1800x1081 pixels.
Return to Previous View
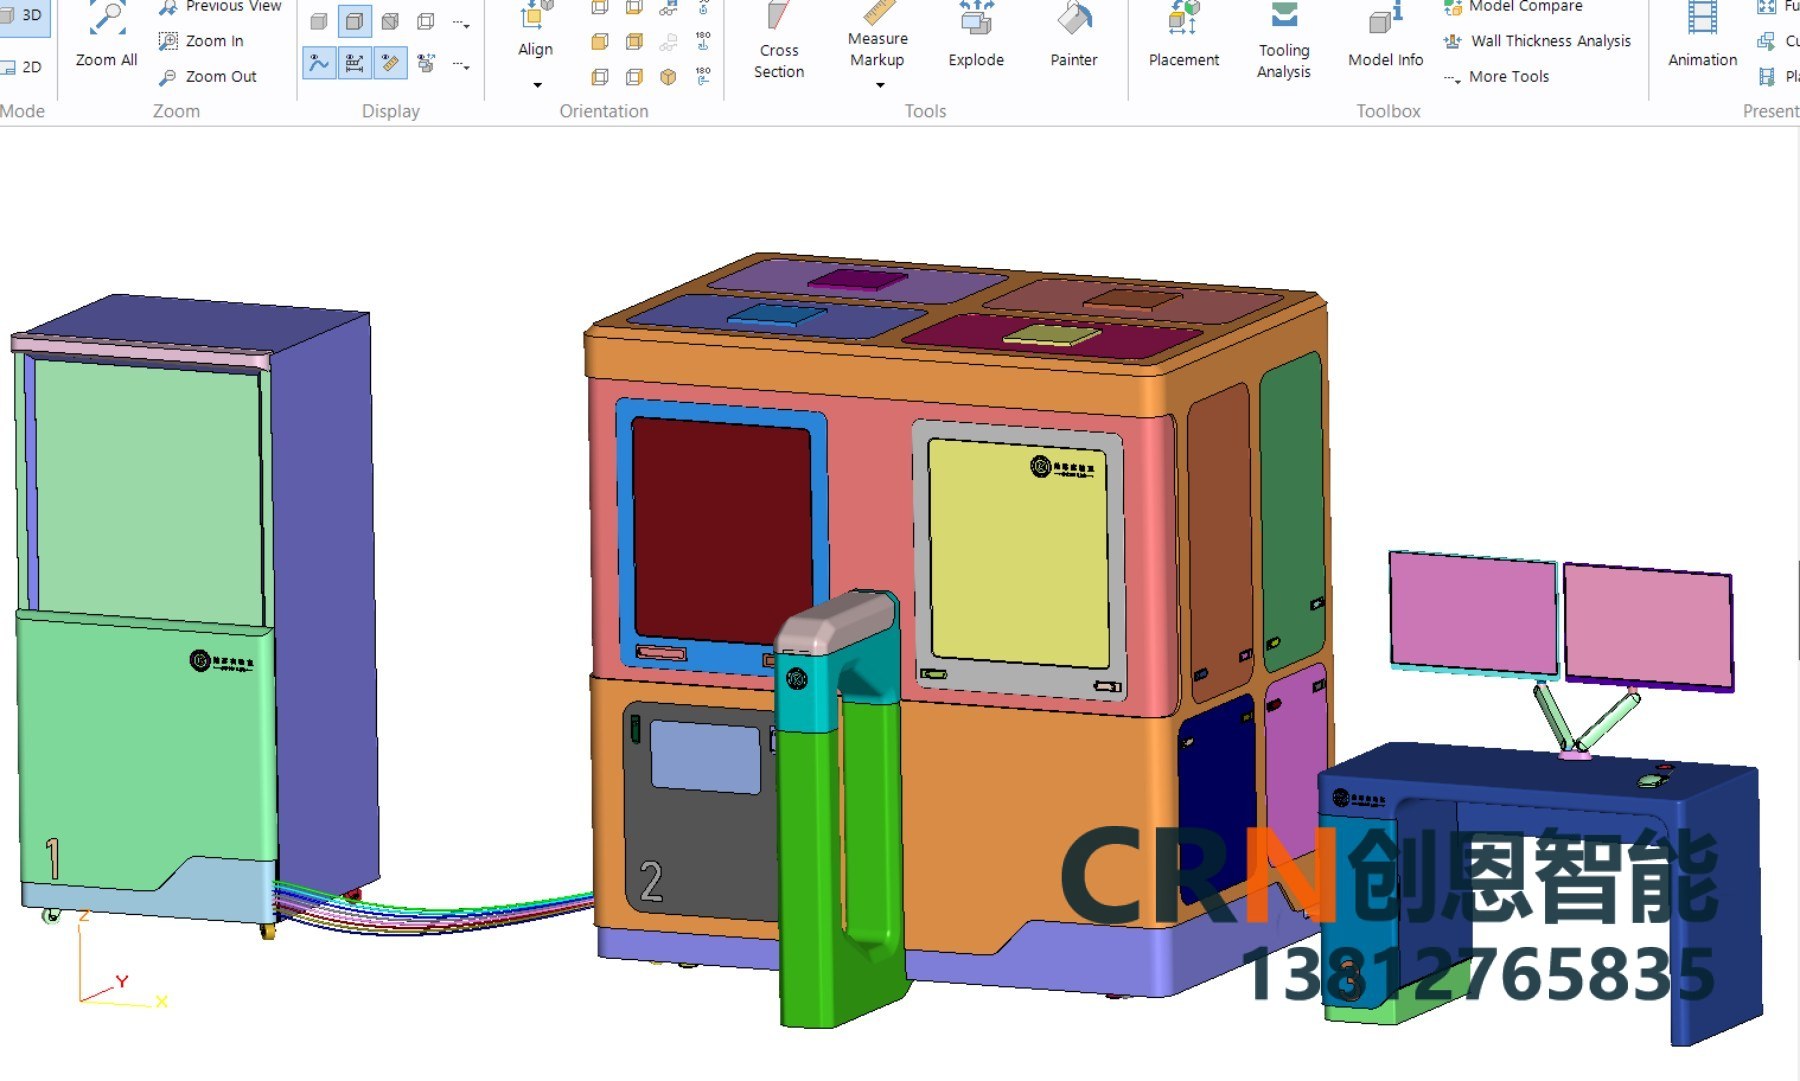(220, 7)
